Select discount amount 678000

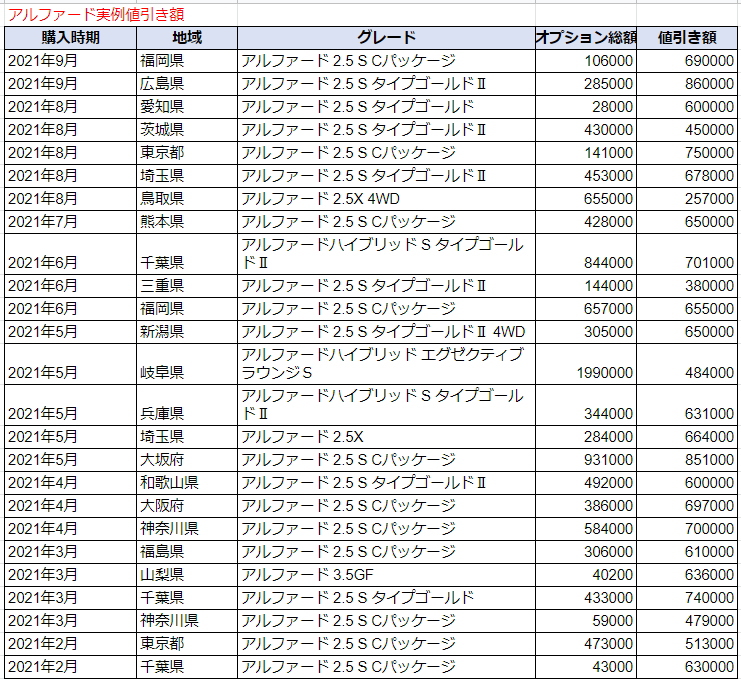tap(687, 176)
